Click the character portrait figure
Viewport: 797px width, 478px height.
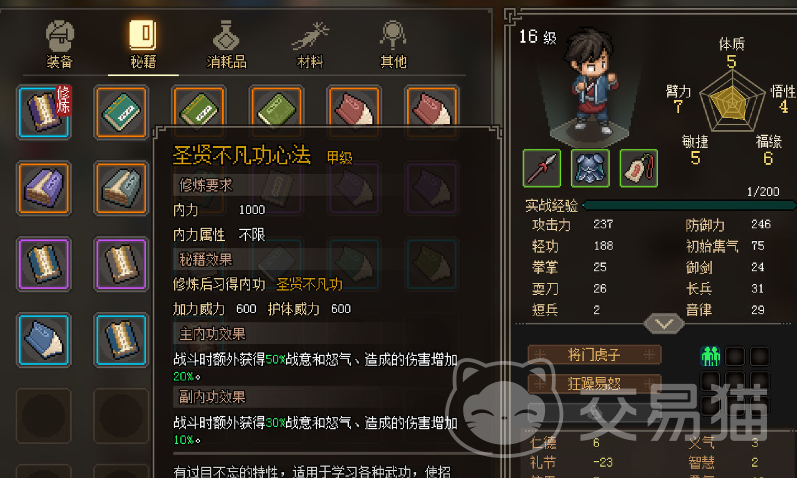590,81
